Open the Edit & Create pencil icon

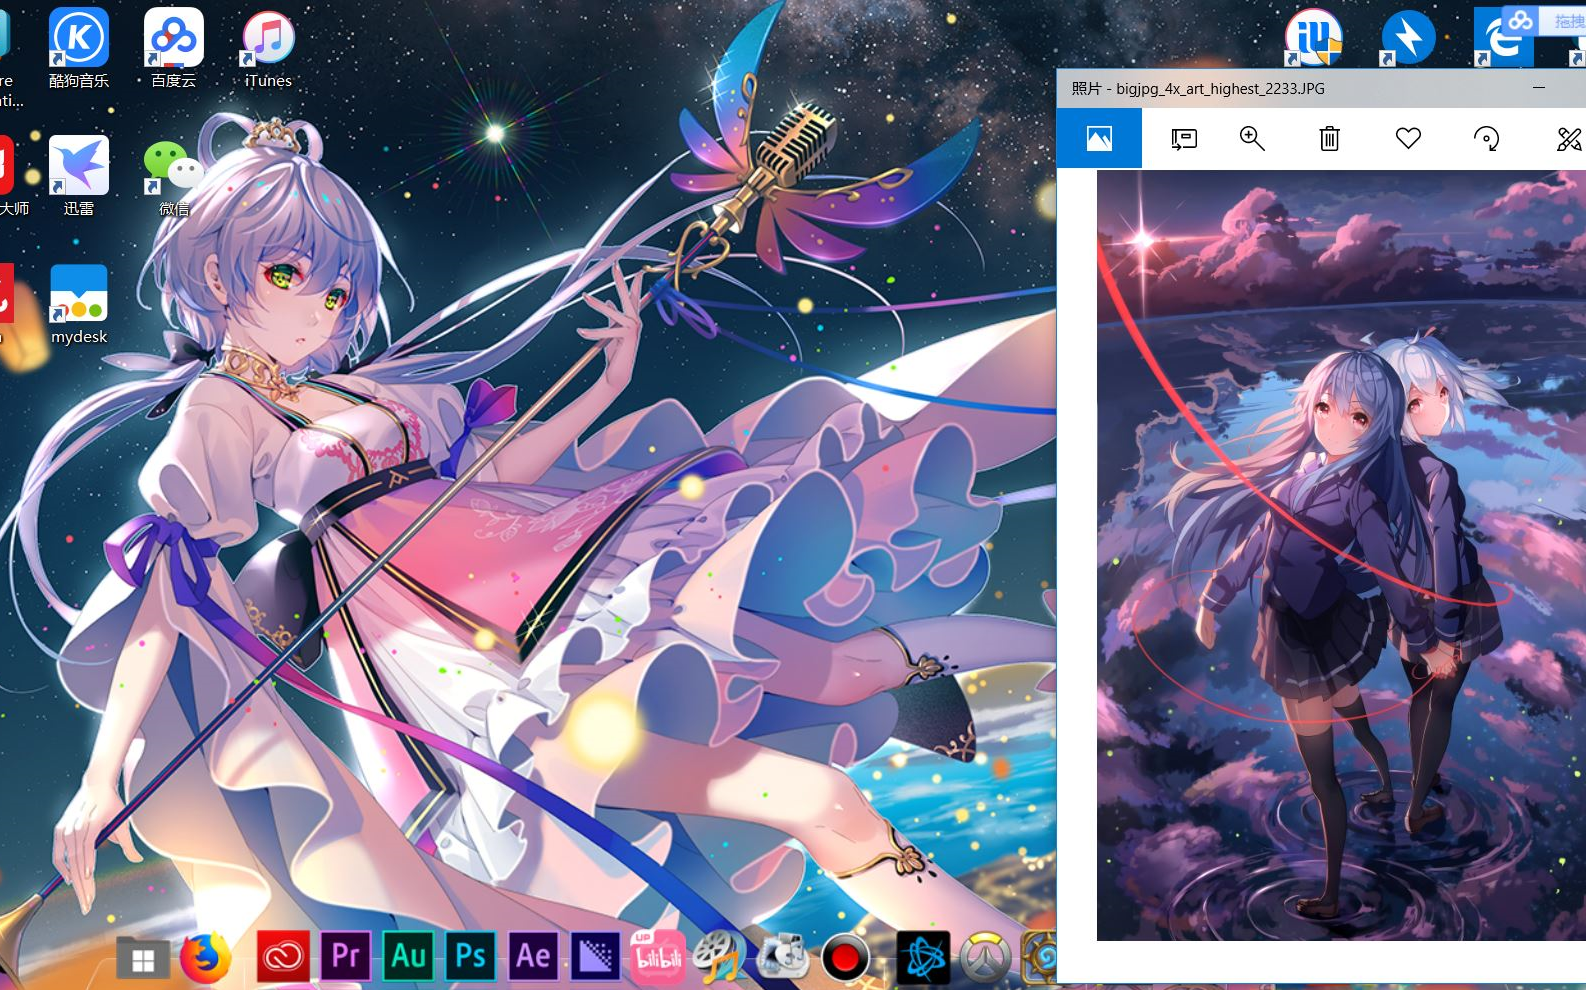pos(1570,139)
